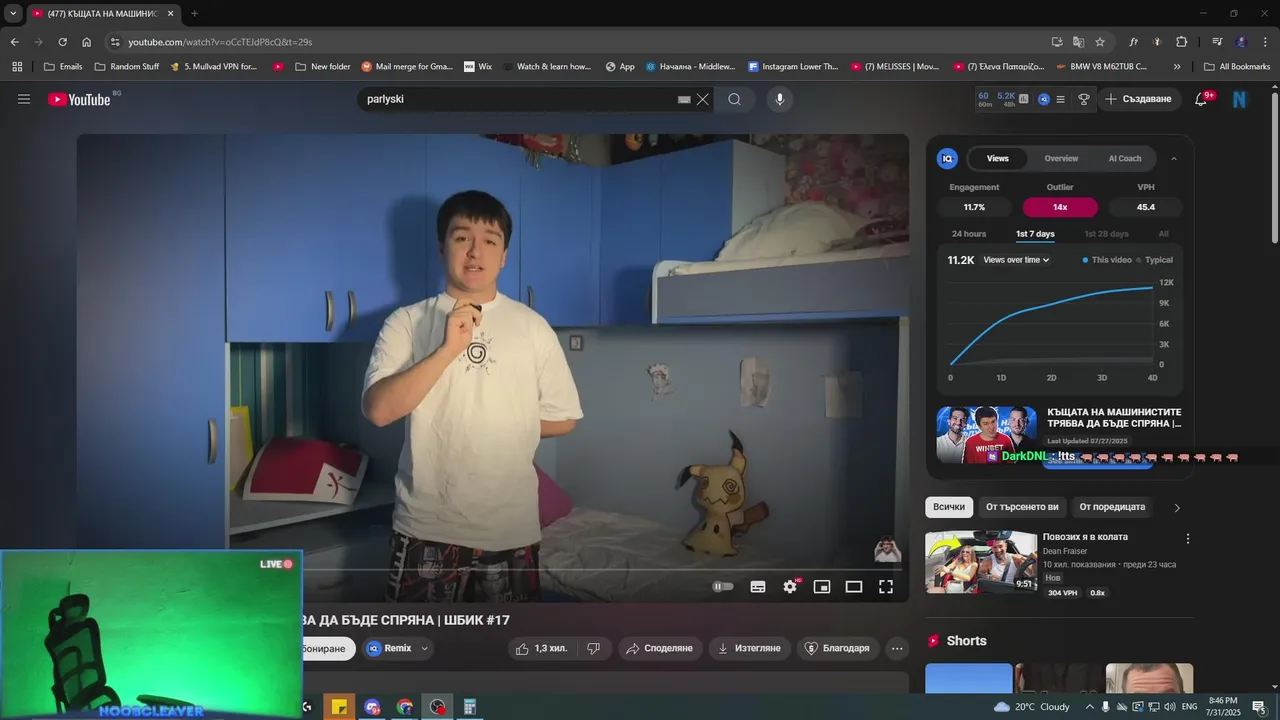
Task: Open the Chrome extensions puzzle icon
Action: [x=1181, y=42]
